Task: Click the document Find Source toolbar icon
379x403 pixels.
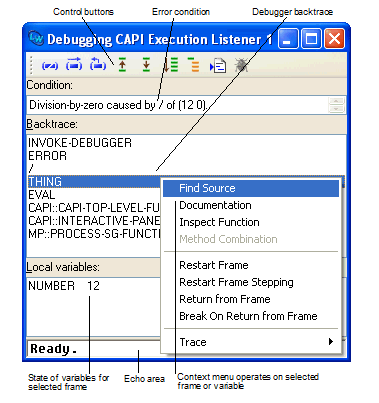Action: [218, 65]
